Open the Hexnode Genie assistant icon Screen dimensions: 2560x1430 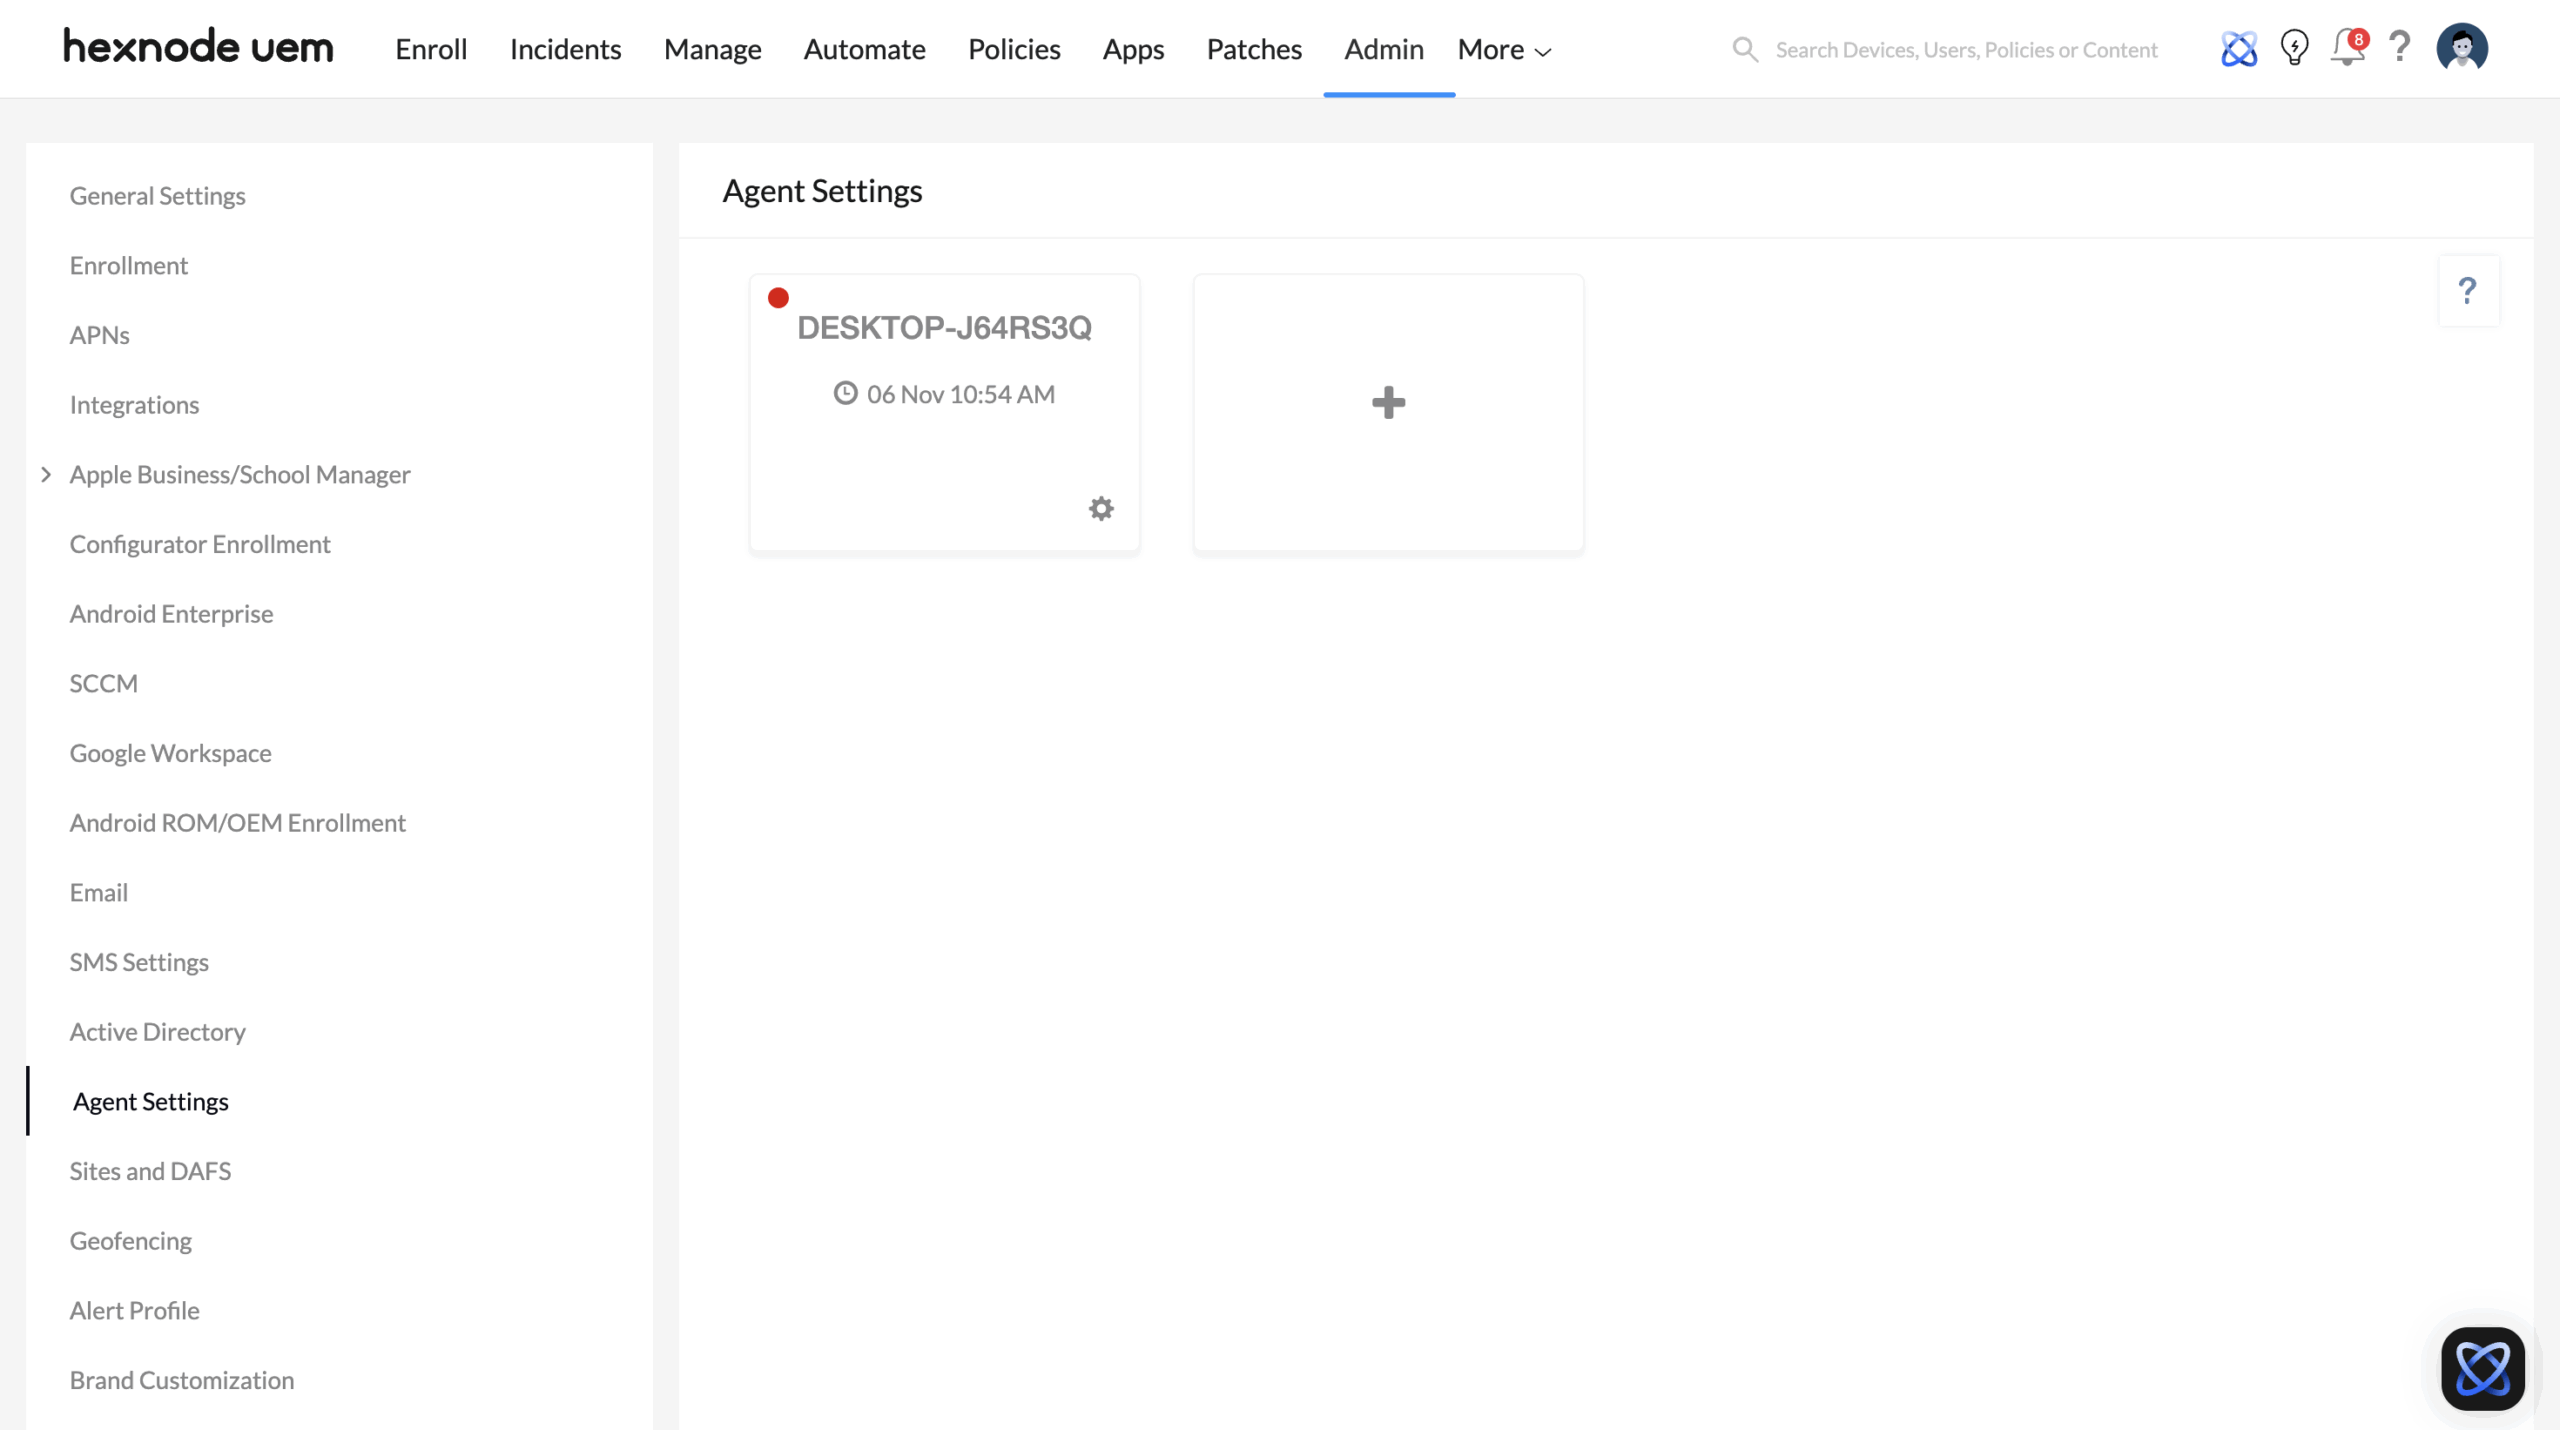click(x=2238, y=48)
